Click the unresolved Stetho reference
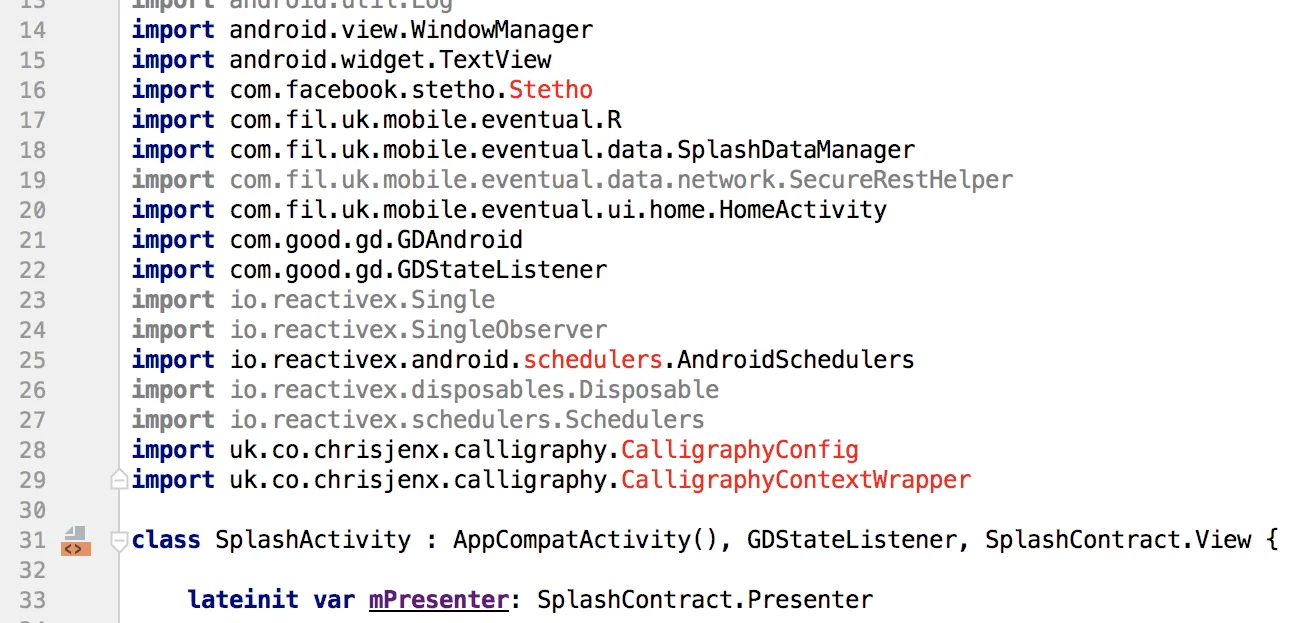 [550, 90]
